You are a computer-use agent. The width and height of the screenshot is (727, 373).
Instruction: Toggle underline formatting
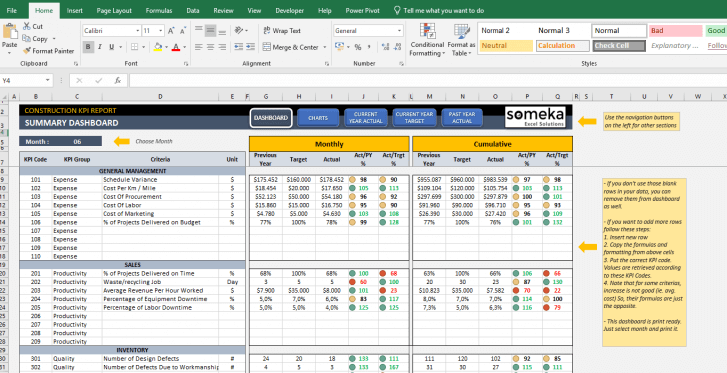pos(111,47)
